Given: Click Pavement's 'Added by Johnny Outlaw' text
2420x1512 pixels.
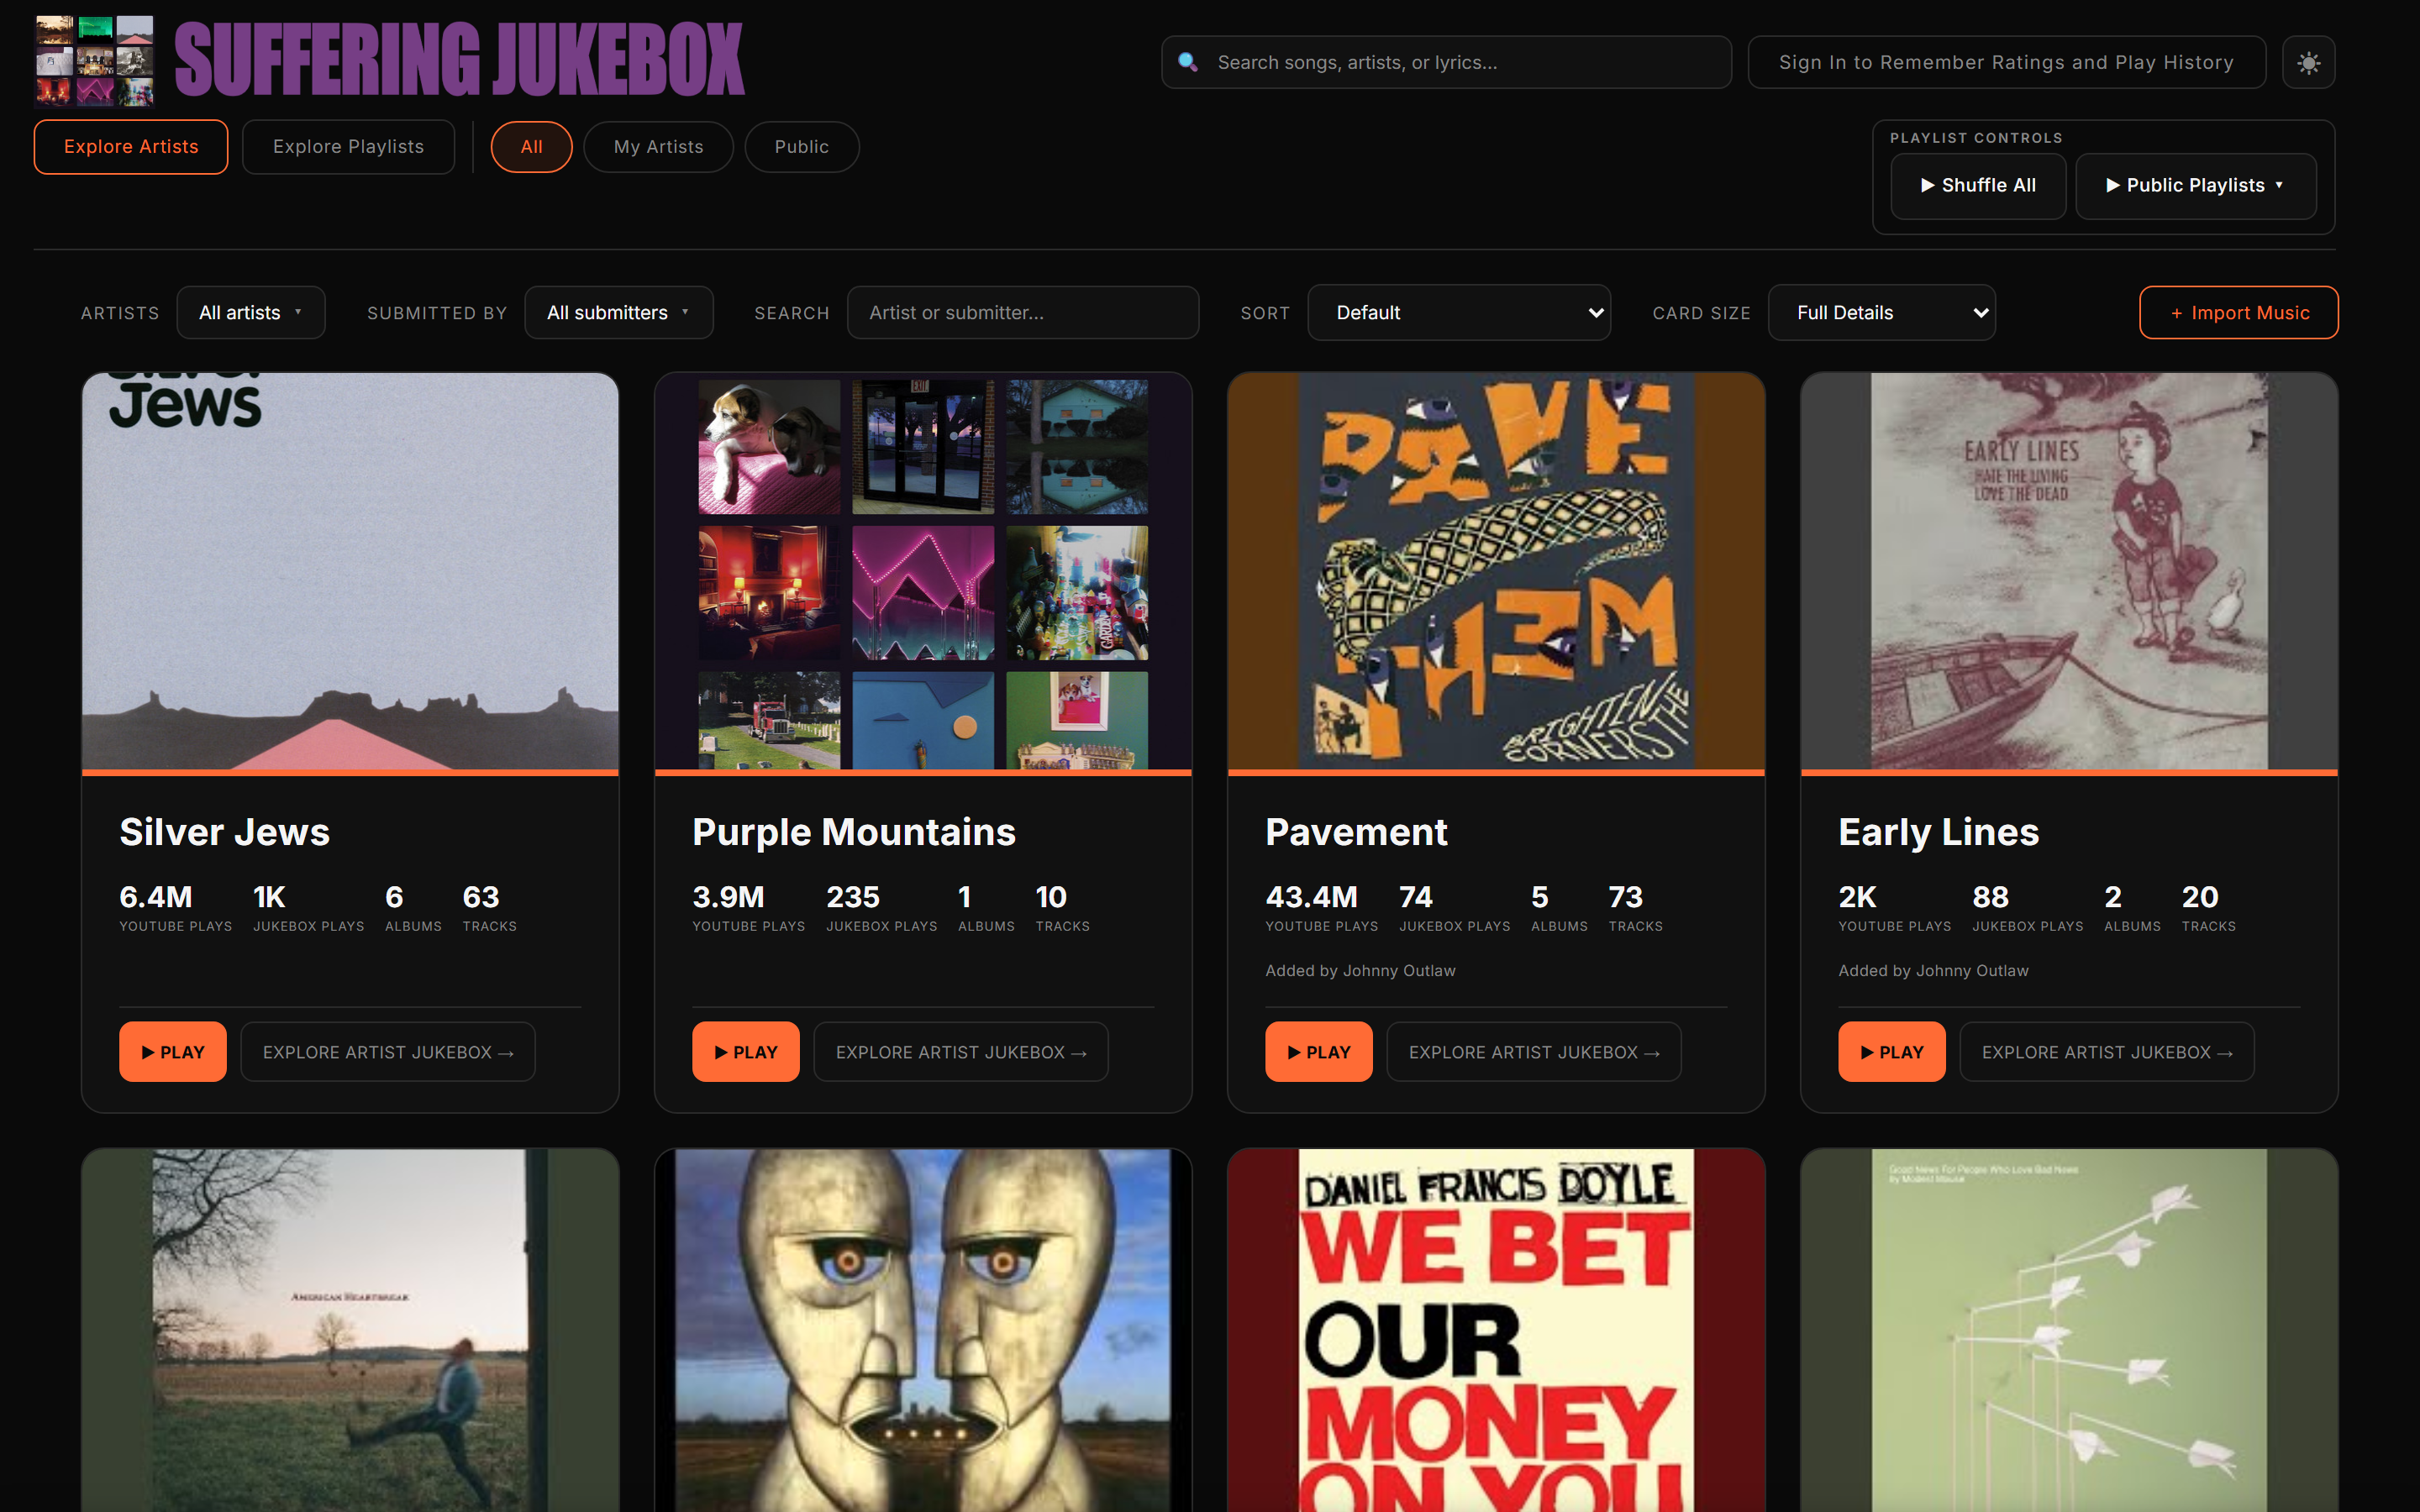Looking at the screenshot, I should click(1360, 971).
